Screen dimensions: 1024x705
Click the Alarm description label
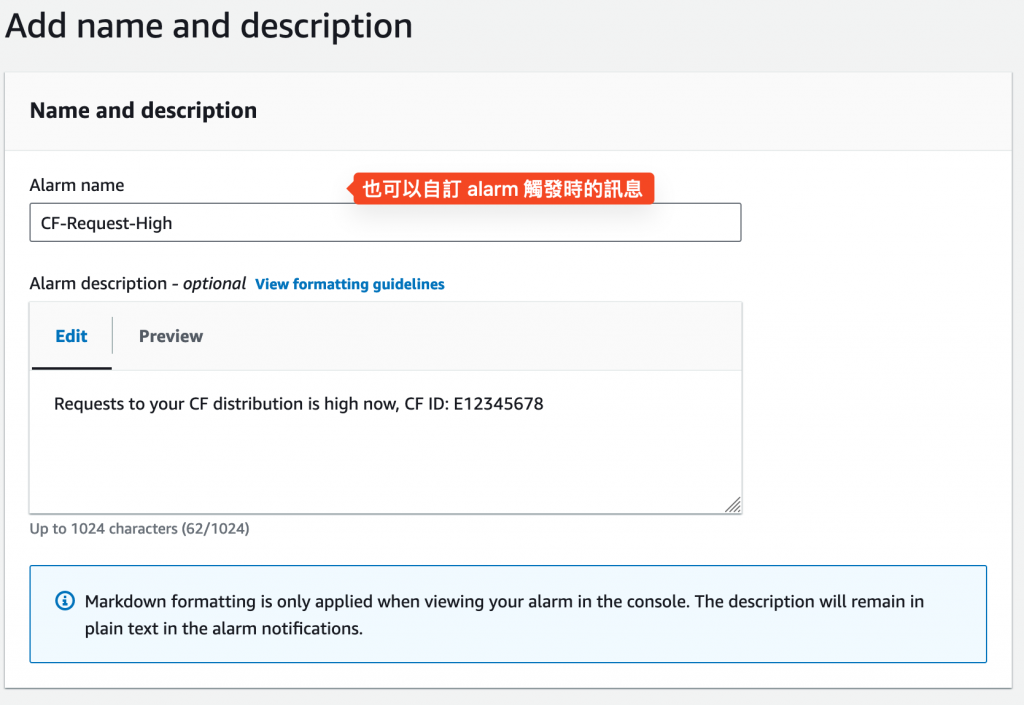(98, 284)
